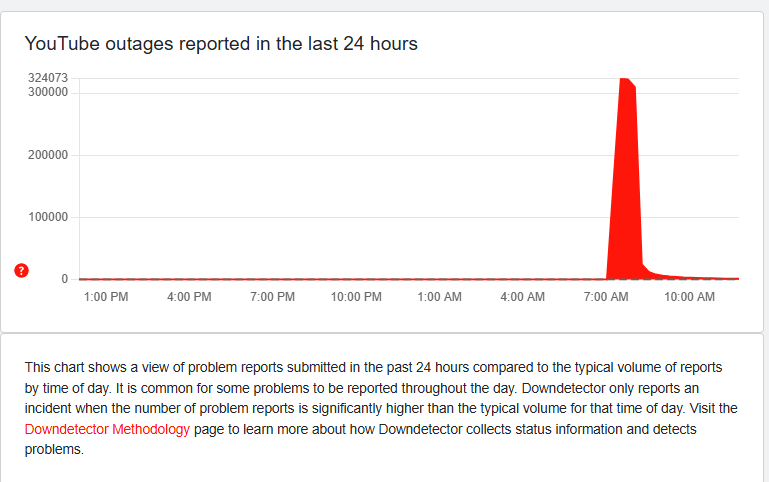The height and width of the screenshot is (482, 769).
Task: Click the YouTube outages chart title
Action: tap(221, 44)
